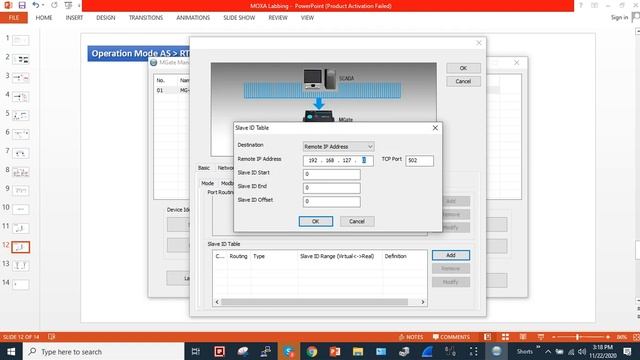Click the zoom out minus button
The height and width of the screenshot is (360, 640).
(553, 337)
